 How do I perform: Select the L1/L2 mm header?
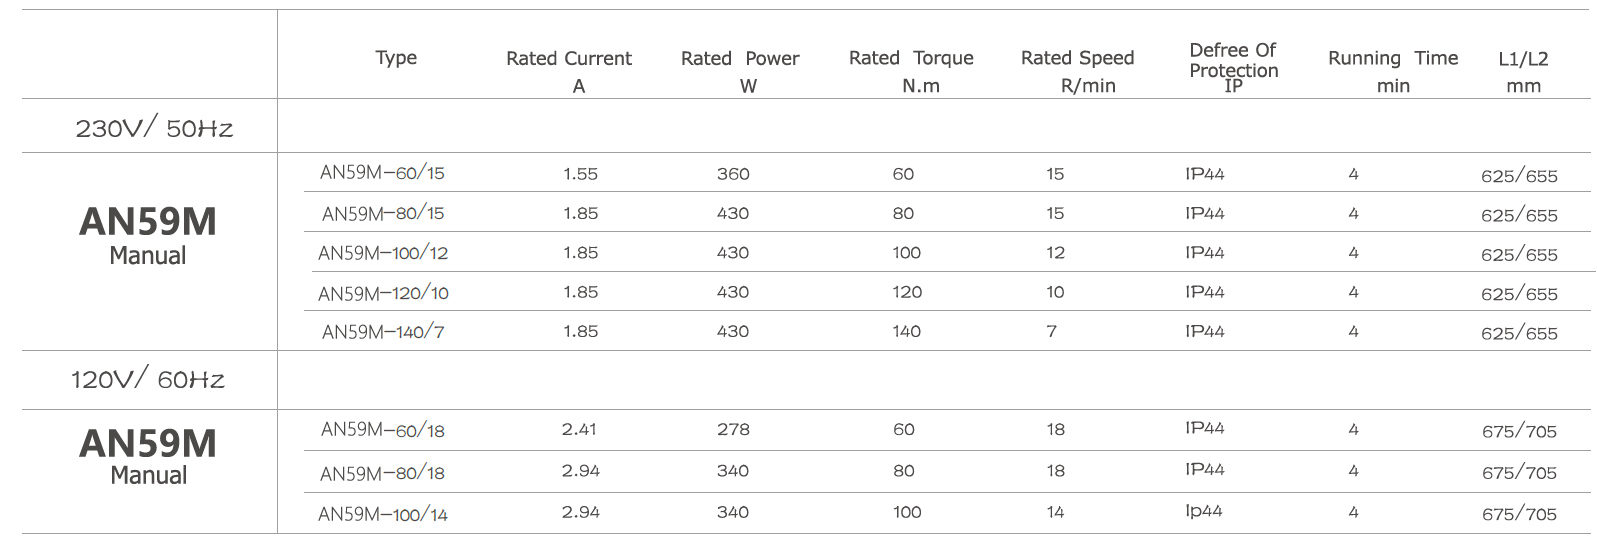1523,71
